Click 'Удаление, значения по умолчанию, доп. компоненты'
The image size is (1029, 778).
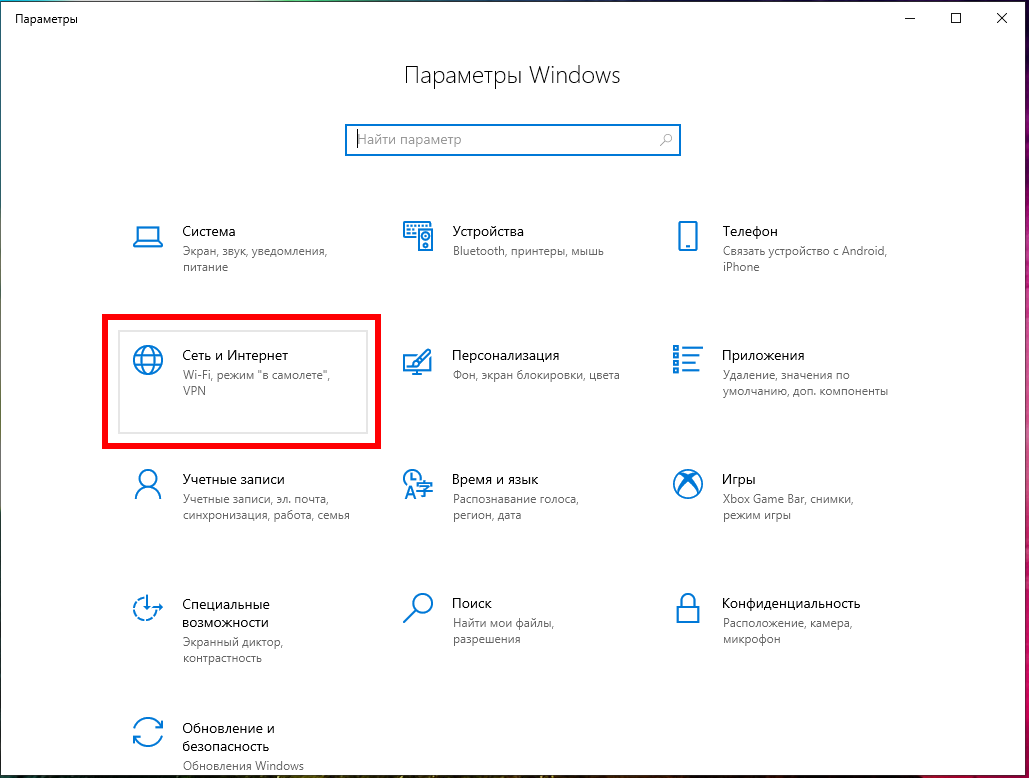coord(805,383)
